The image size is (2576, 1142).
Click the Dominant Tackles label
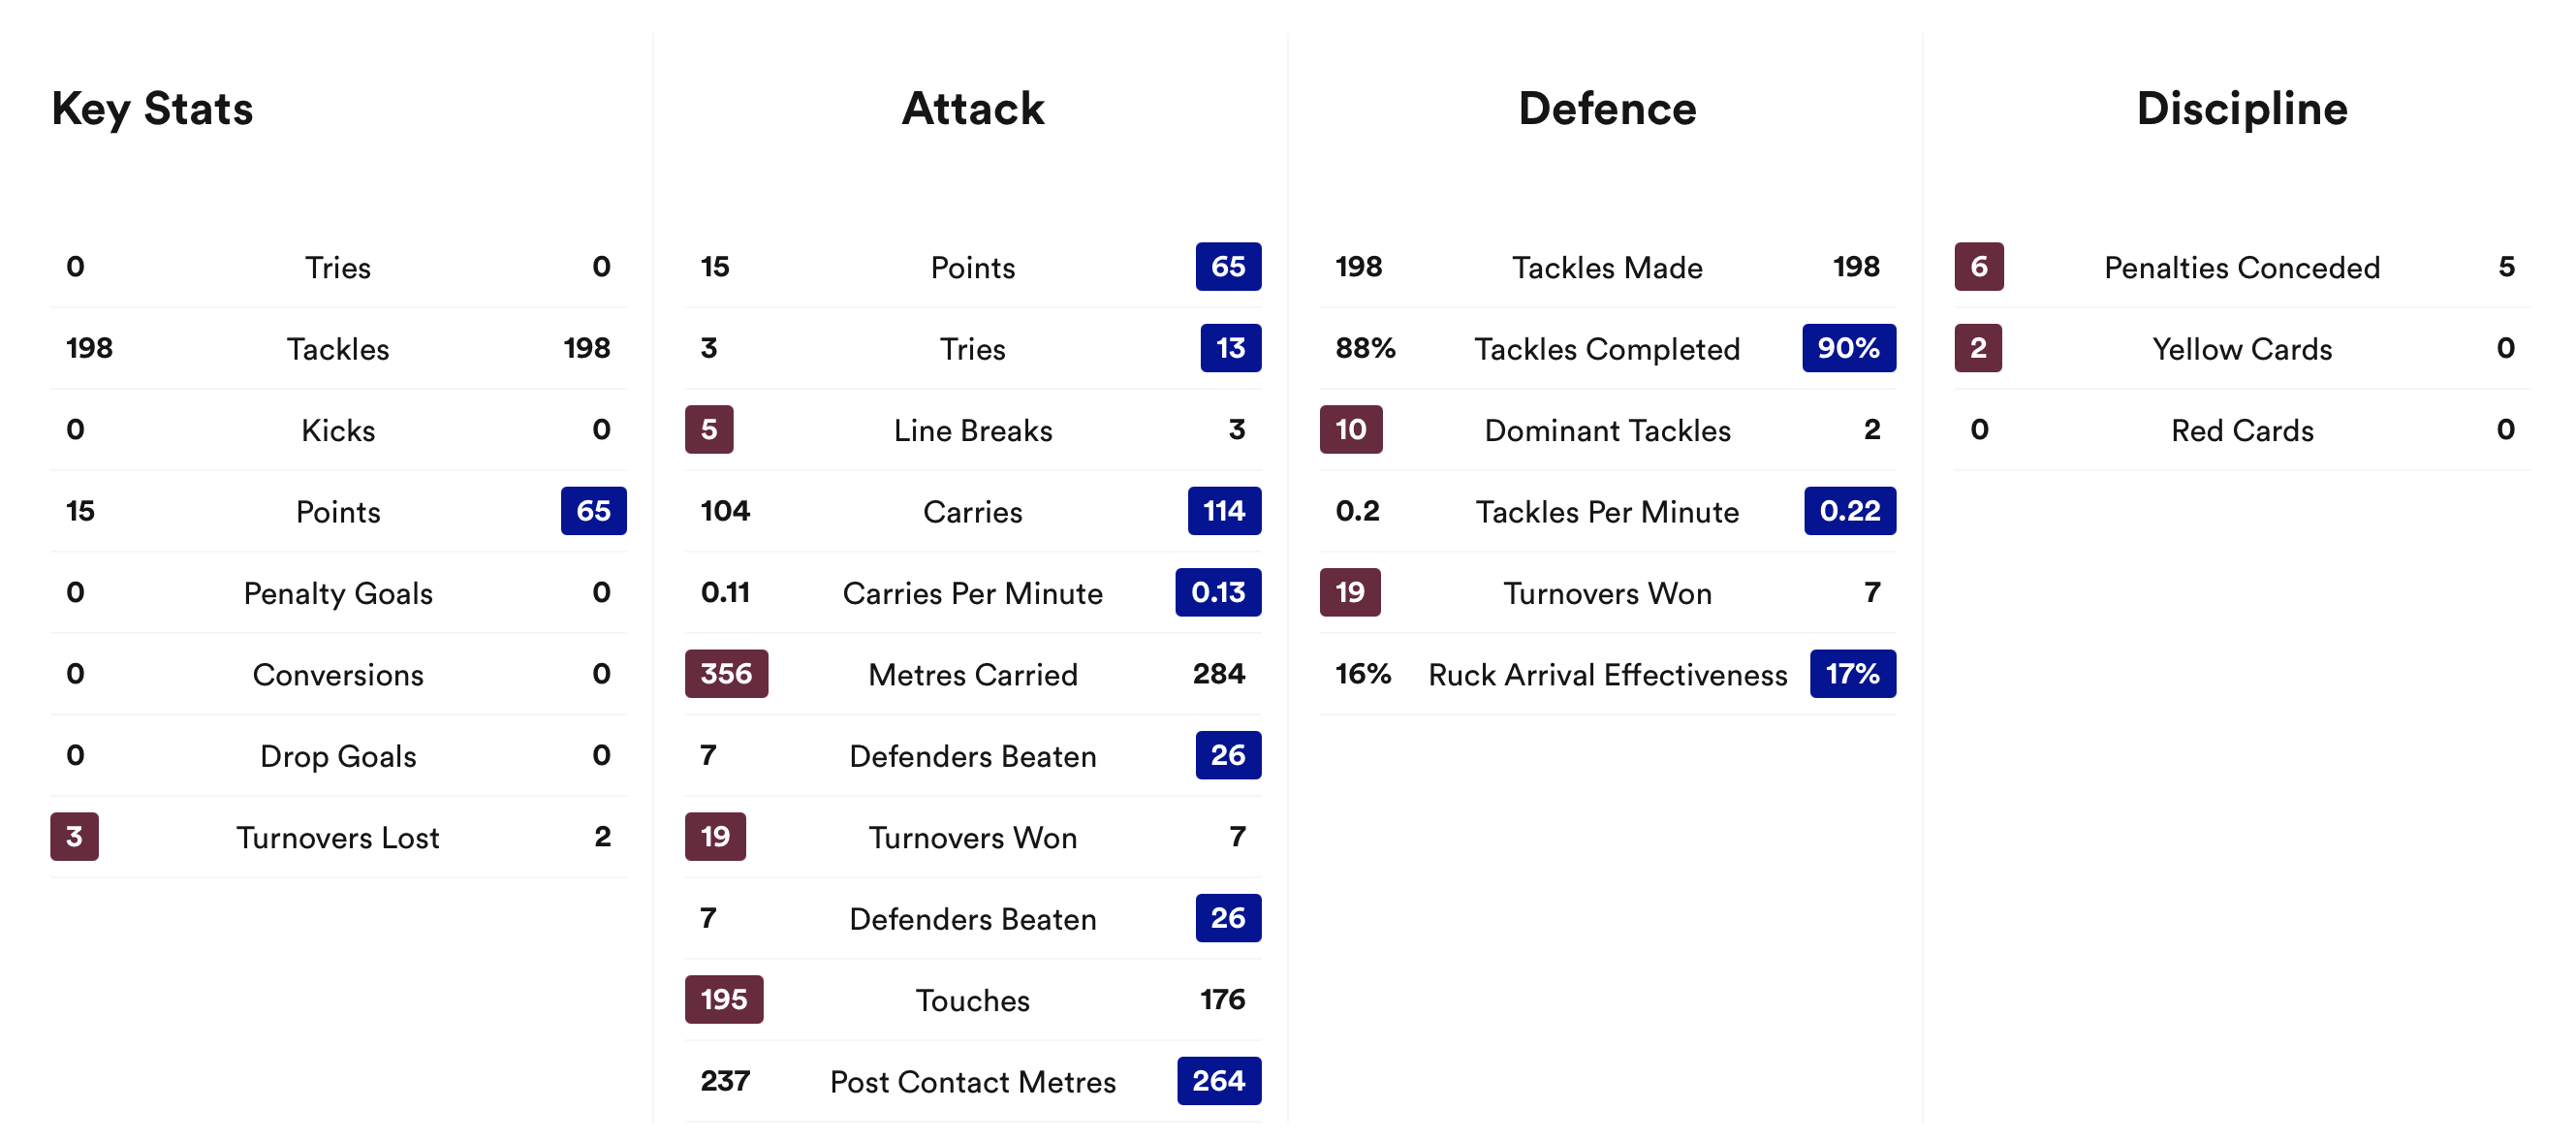click(1607, 431)
